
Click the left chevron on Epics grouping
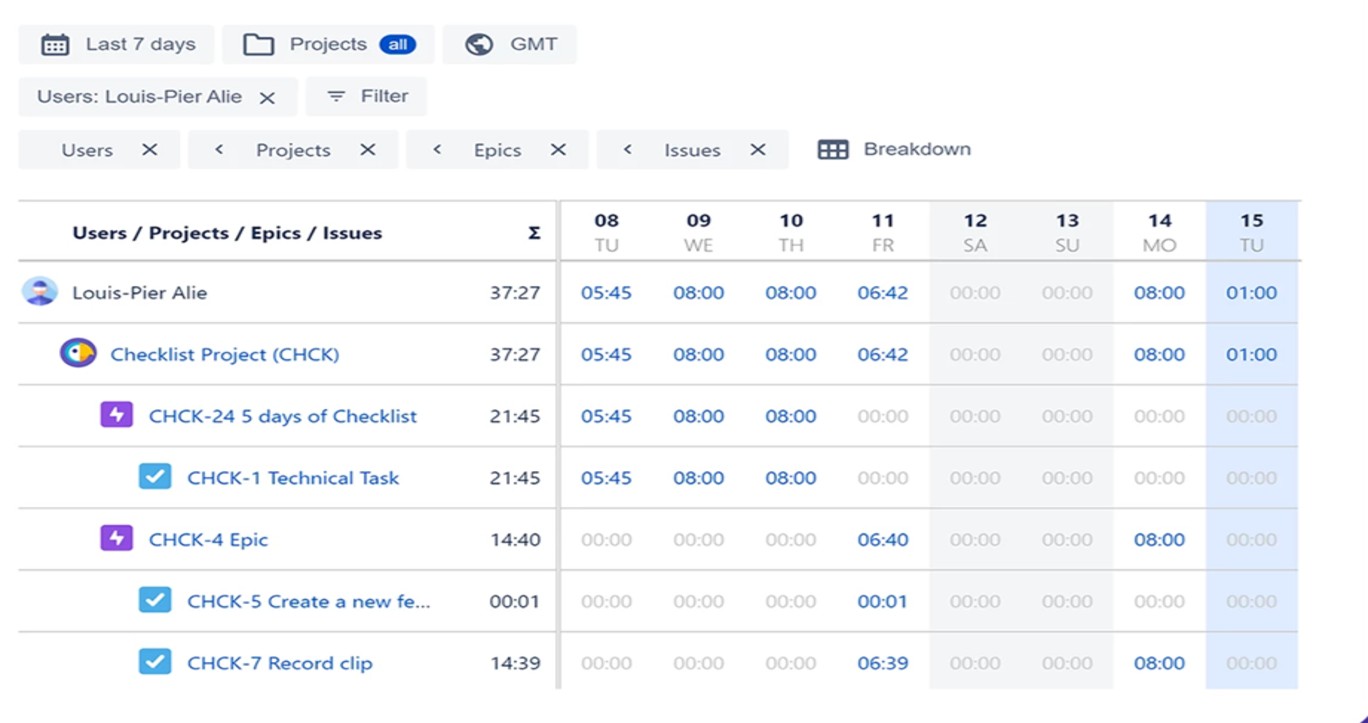(x=437, y=150)
